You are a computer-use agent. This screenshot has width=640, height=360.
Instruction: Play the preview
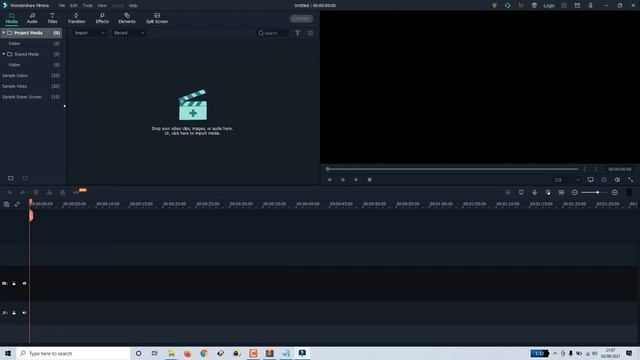pos(356,180)
